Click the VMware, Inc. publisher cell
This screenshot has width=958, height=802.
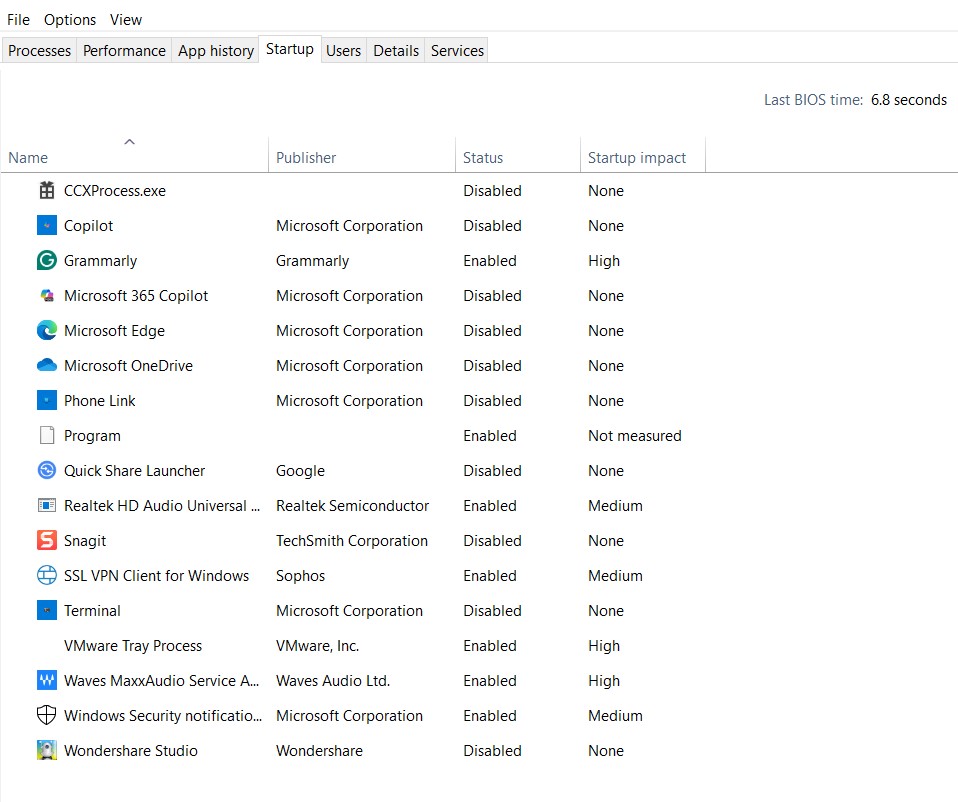point(317,646)
